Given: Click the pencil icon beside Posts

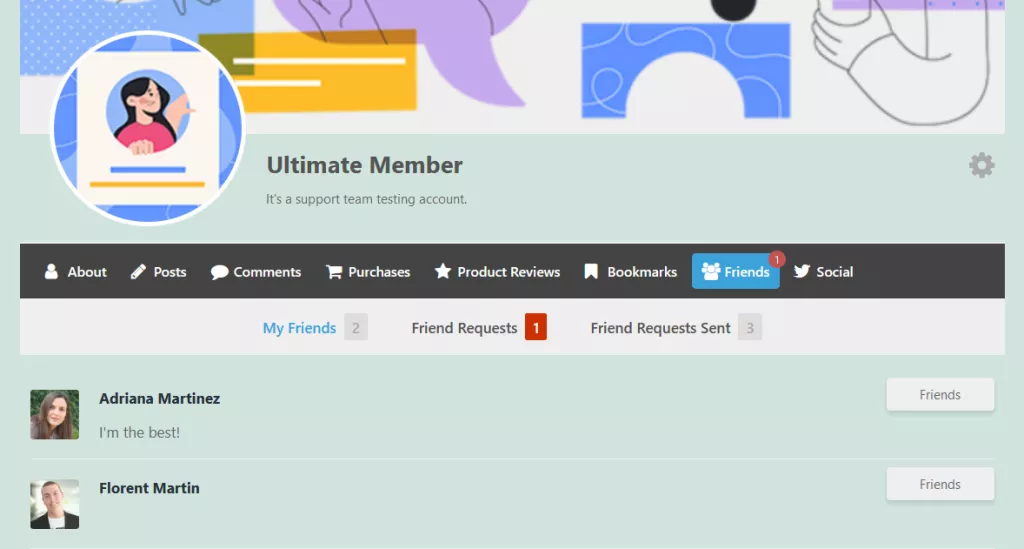Looking at the screenshot, I should click(x=139, y=272).
